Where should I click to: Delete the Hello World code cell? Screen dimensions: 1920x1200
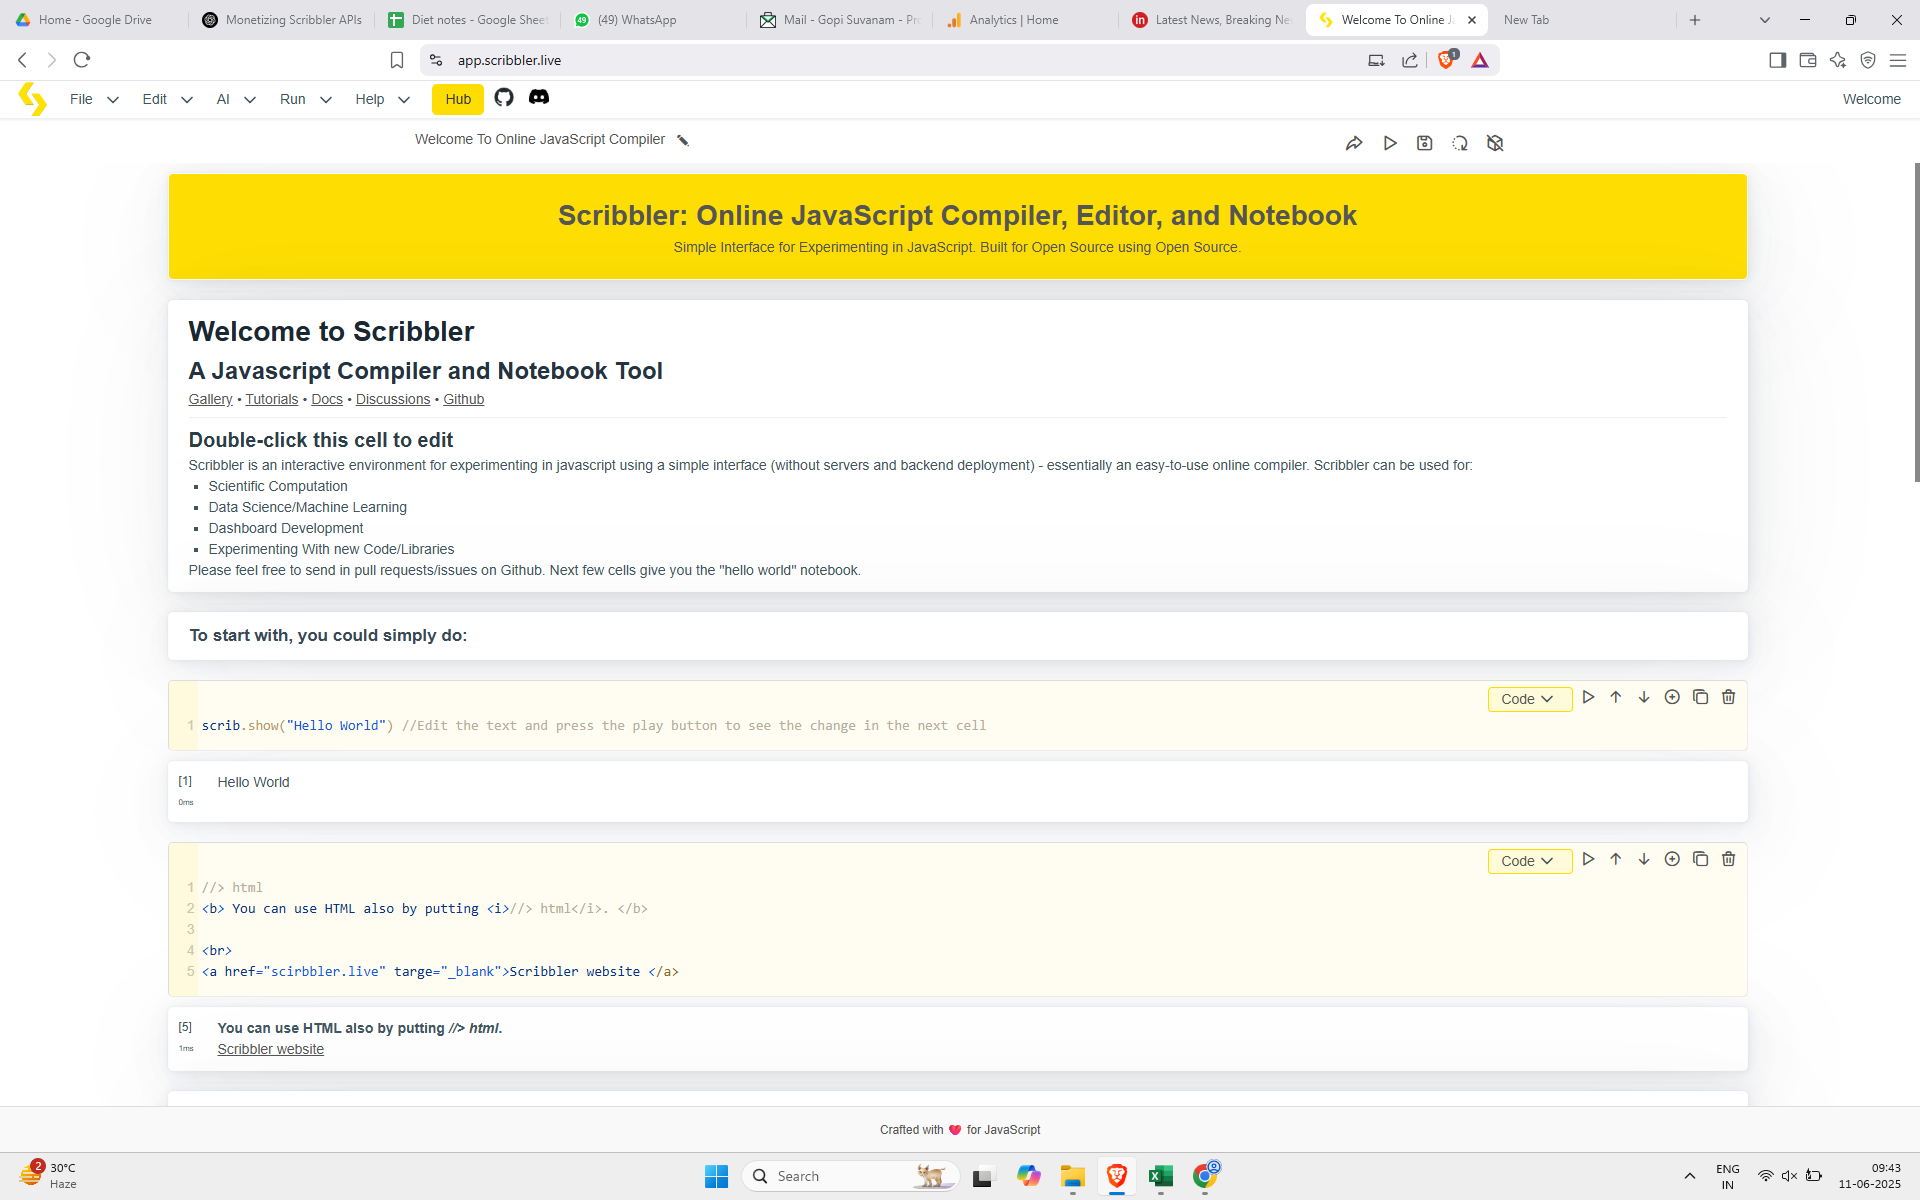1728,696
